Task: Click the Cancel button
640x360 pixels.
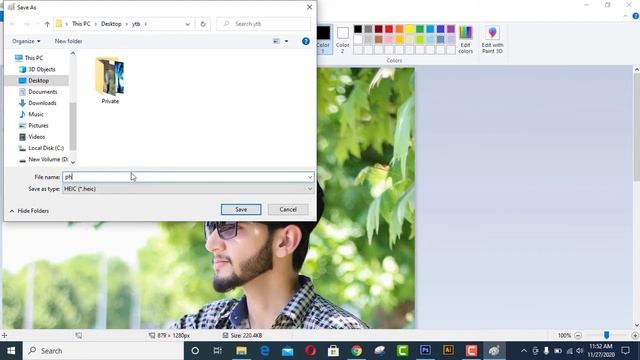Action: [x=288, y=209]
